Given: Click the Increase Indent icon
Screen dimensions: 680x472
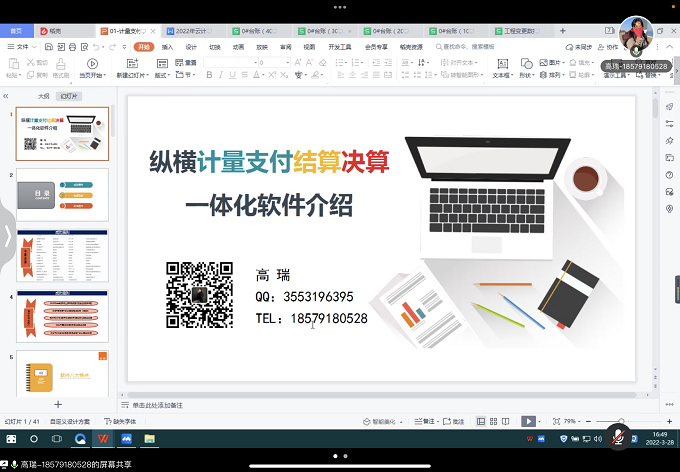Looking at the screenshot, I should [388, 62].
